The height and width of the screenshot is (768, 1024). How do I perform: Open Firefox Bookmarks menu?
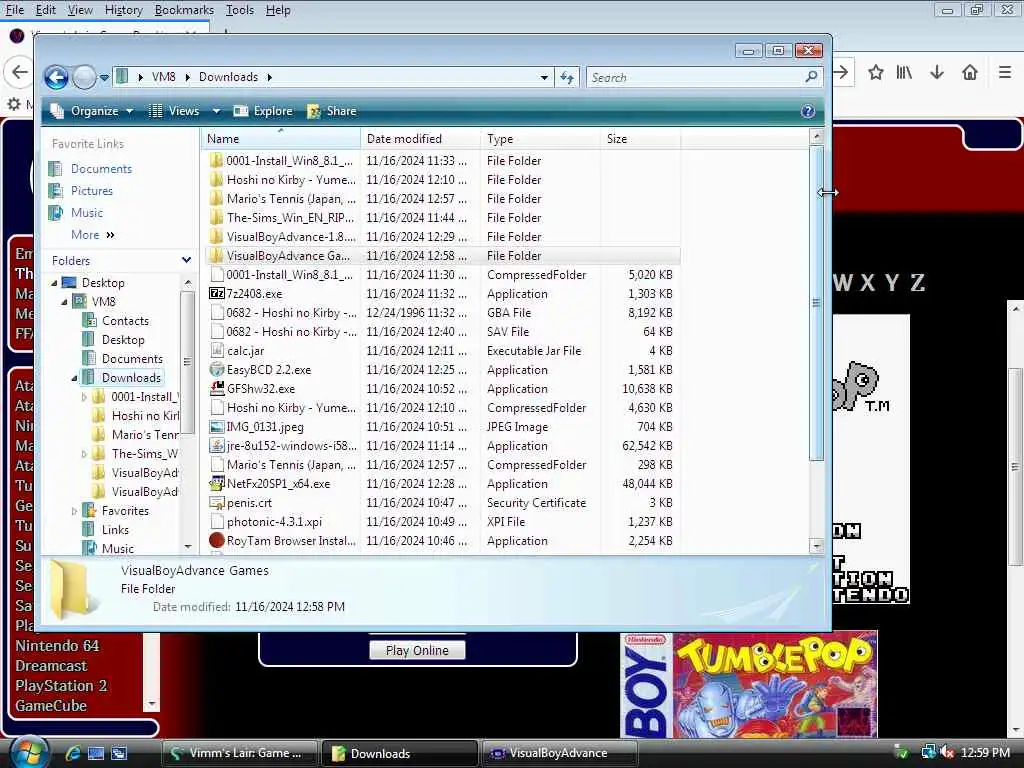pos(184,10)
